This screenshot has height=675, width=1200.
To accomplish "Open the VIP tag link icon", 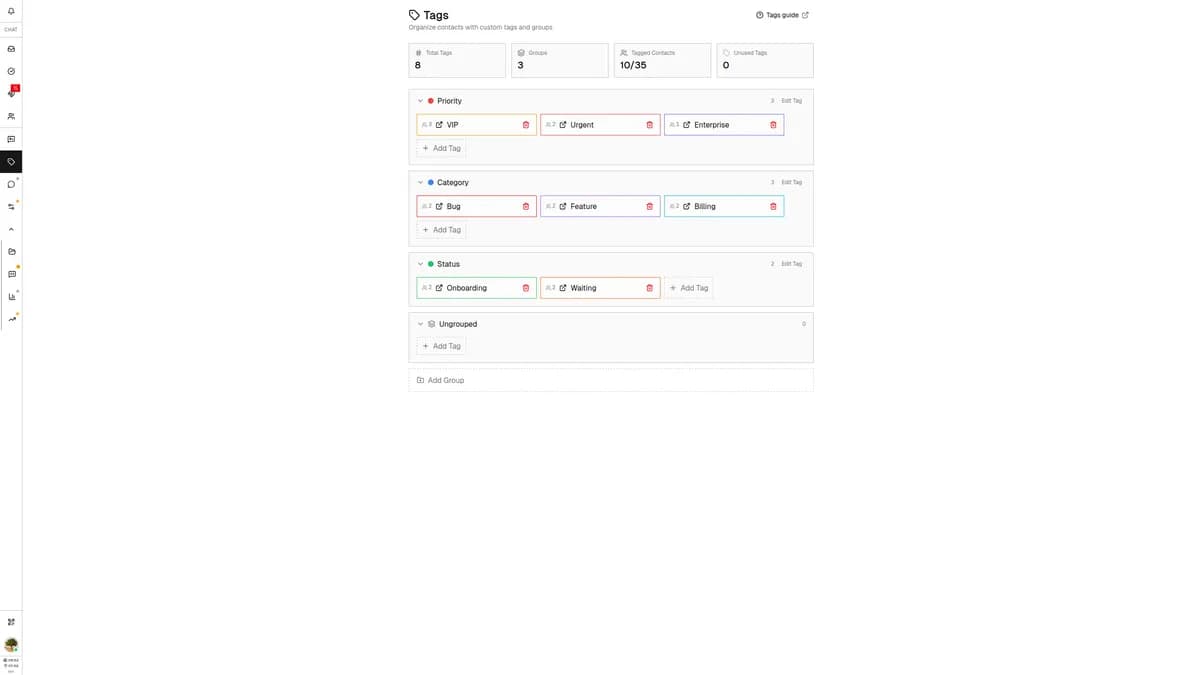I will coord(439,125).
